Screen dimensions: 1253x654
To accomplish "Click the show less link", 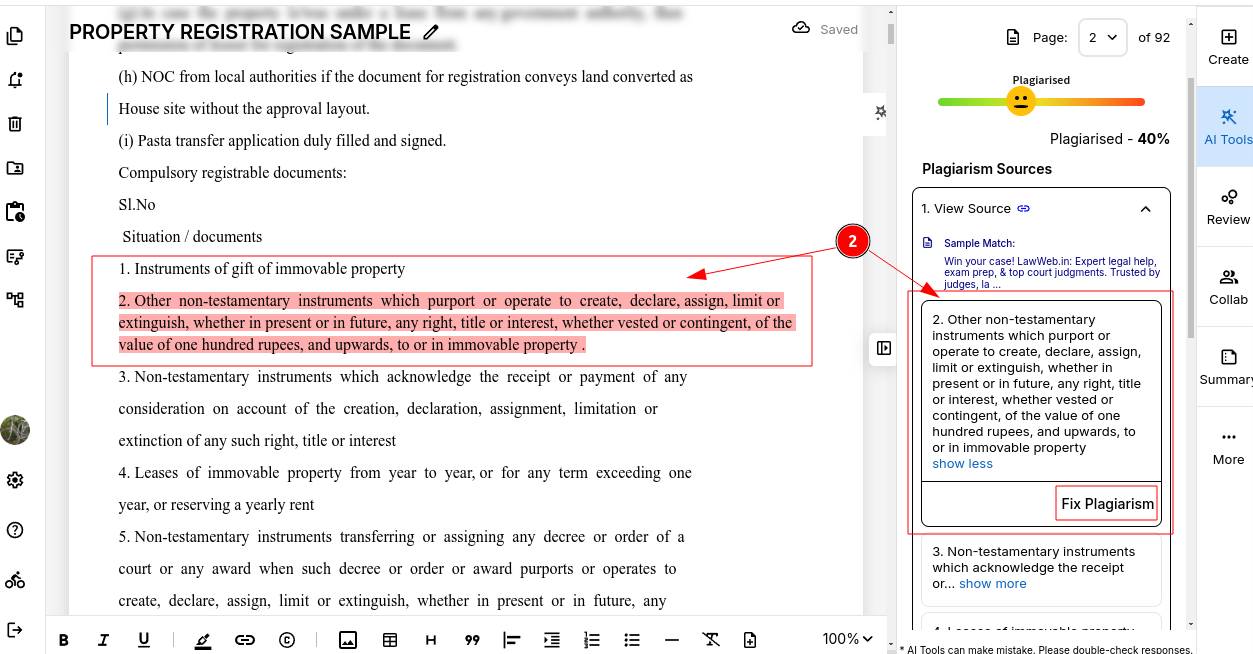I will coord(962,464).
